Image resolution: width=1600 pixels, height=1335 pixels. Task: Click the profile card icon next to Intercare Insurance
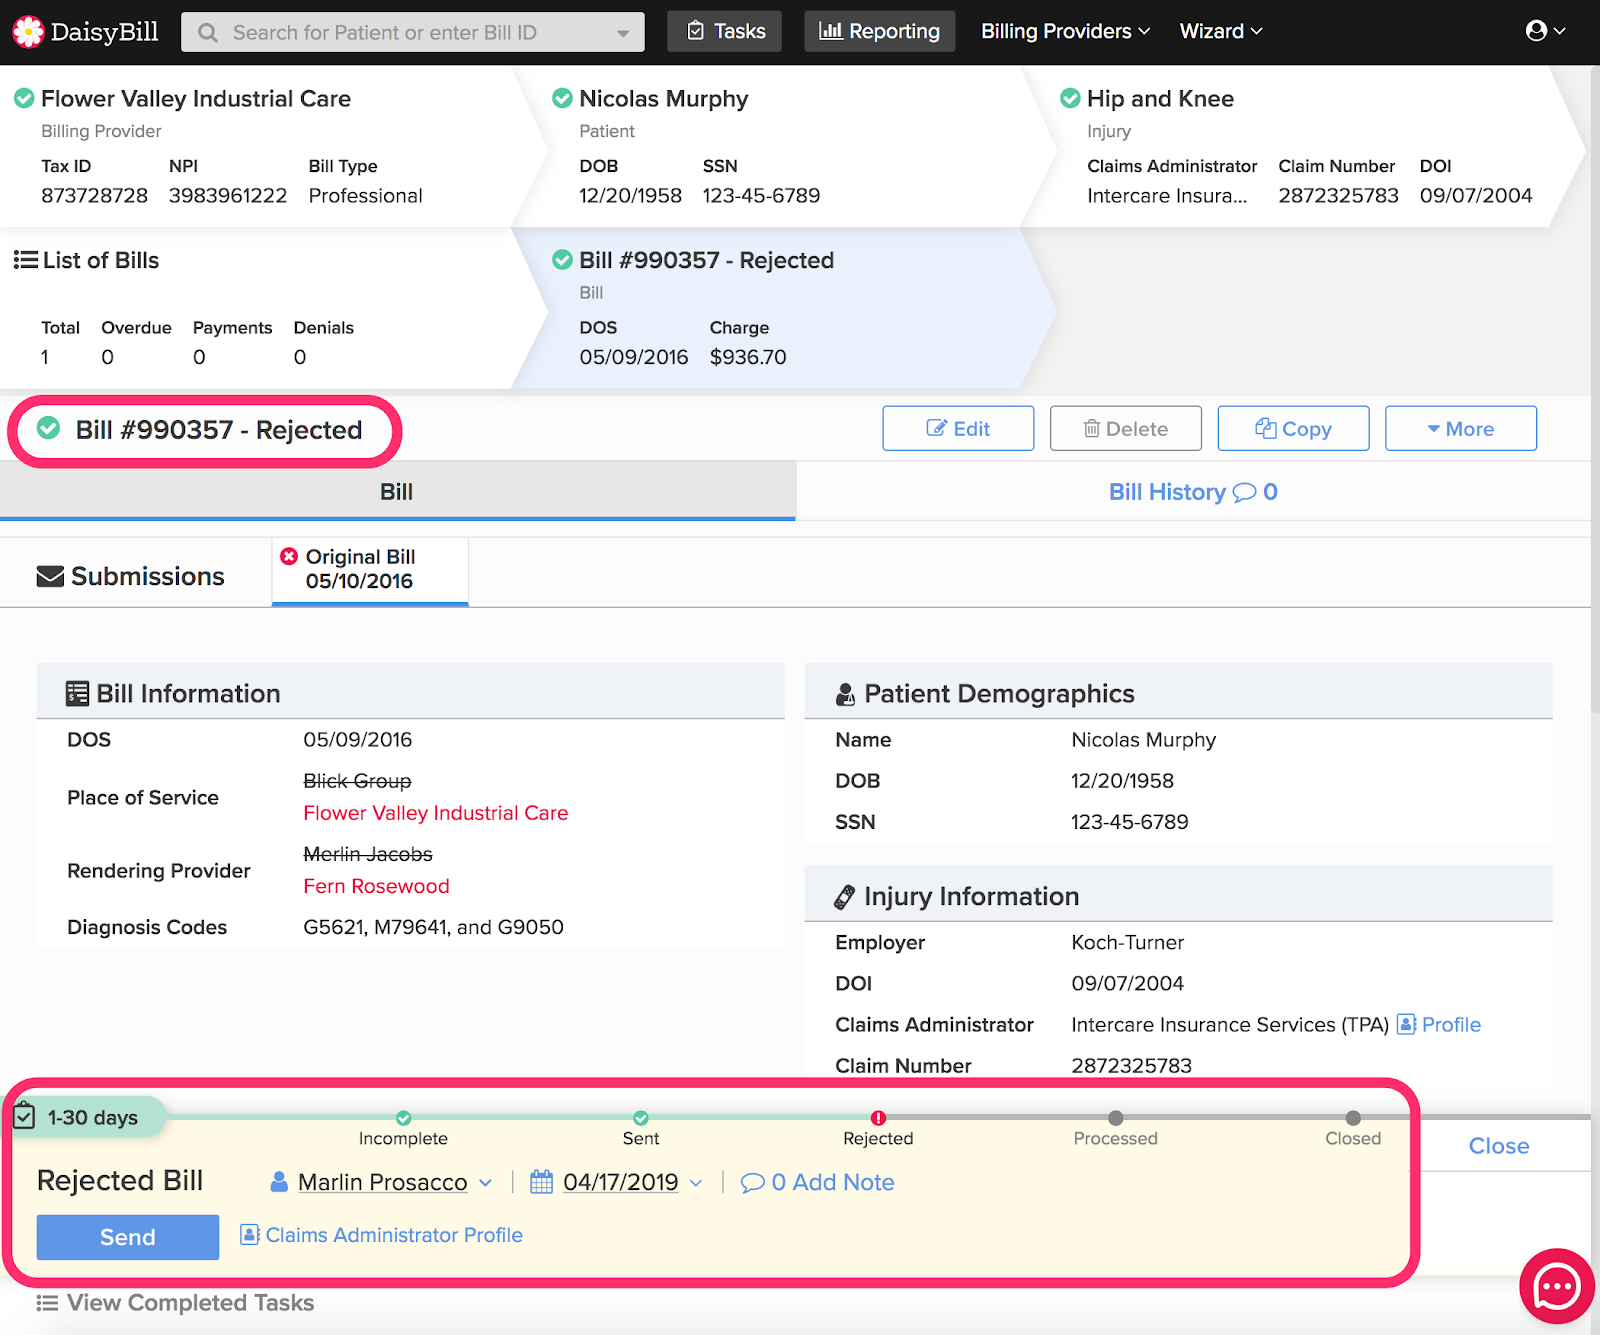[1406, 1024]
